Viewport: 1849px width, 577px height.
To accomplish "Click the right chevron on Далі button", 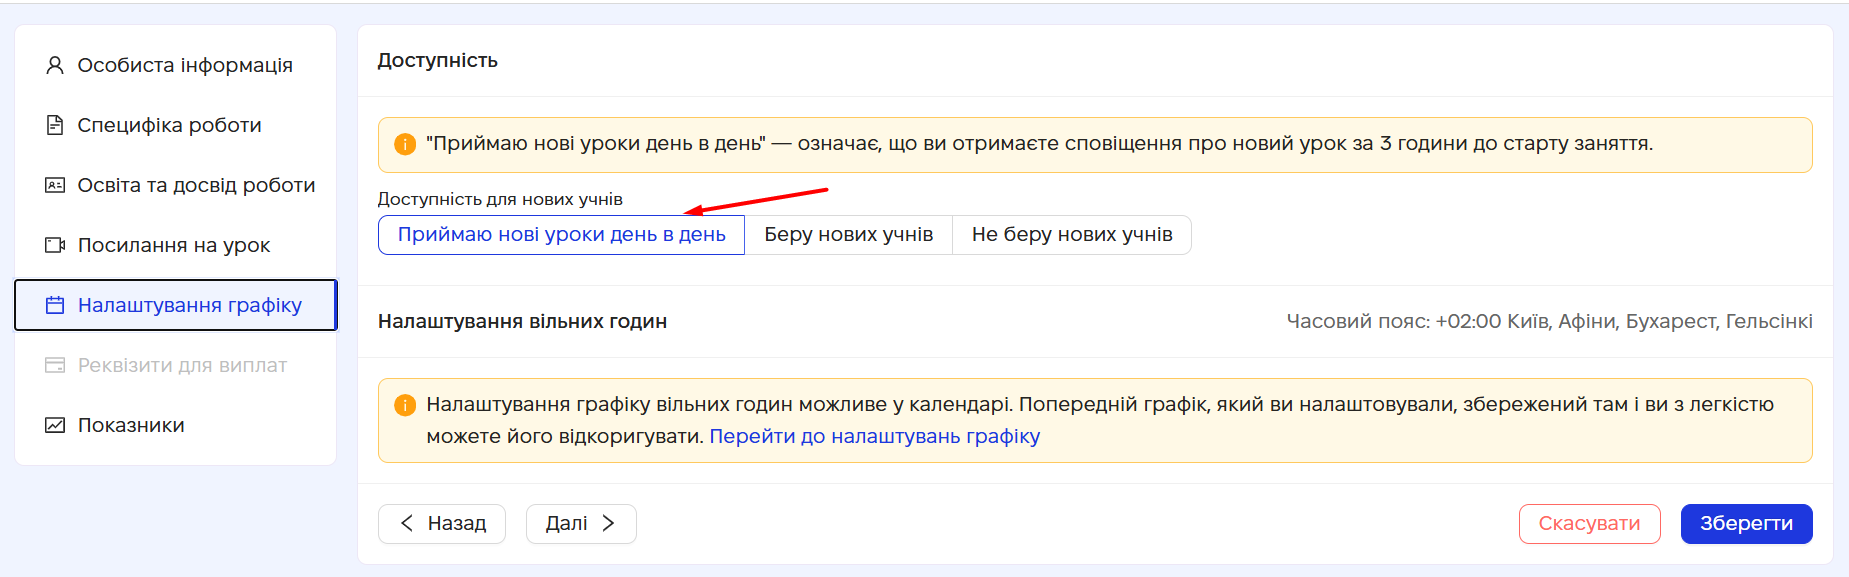I will pos(608,523).
